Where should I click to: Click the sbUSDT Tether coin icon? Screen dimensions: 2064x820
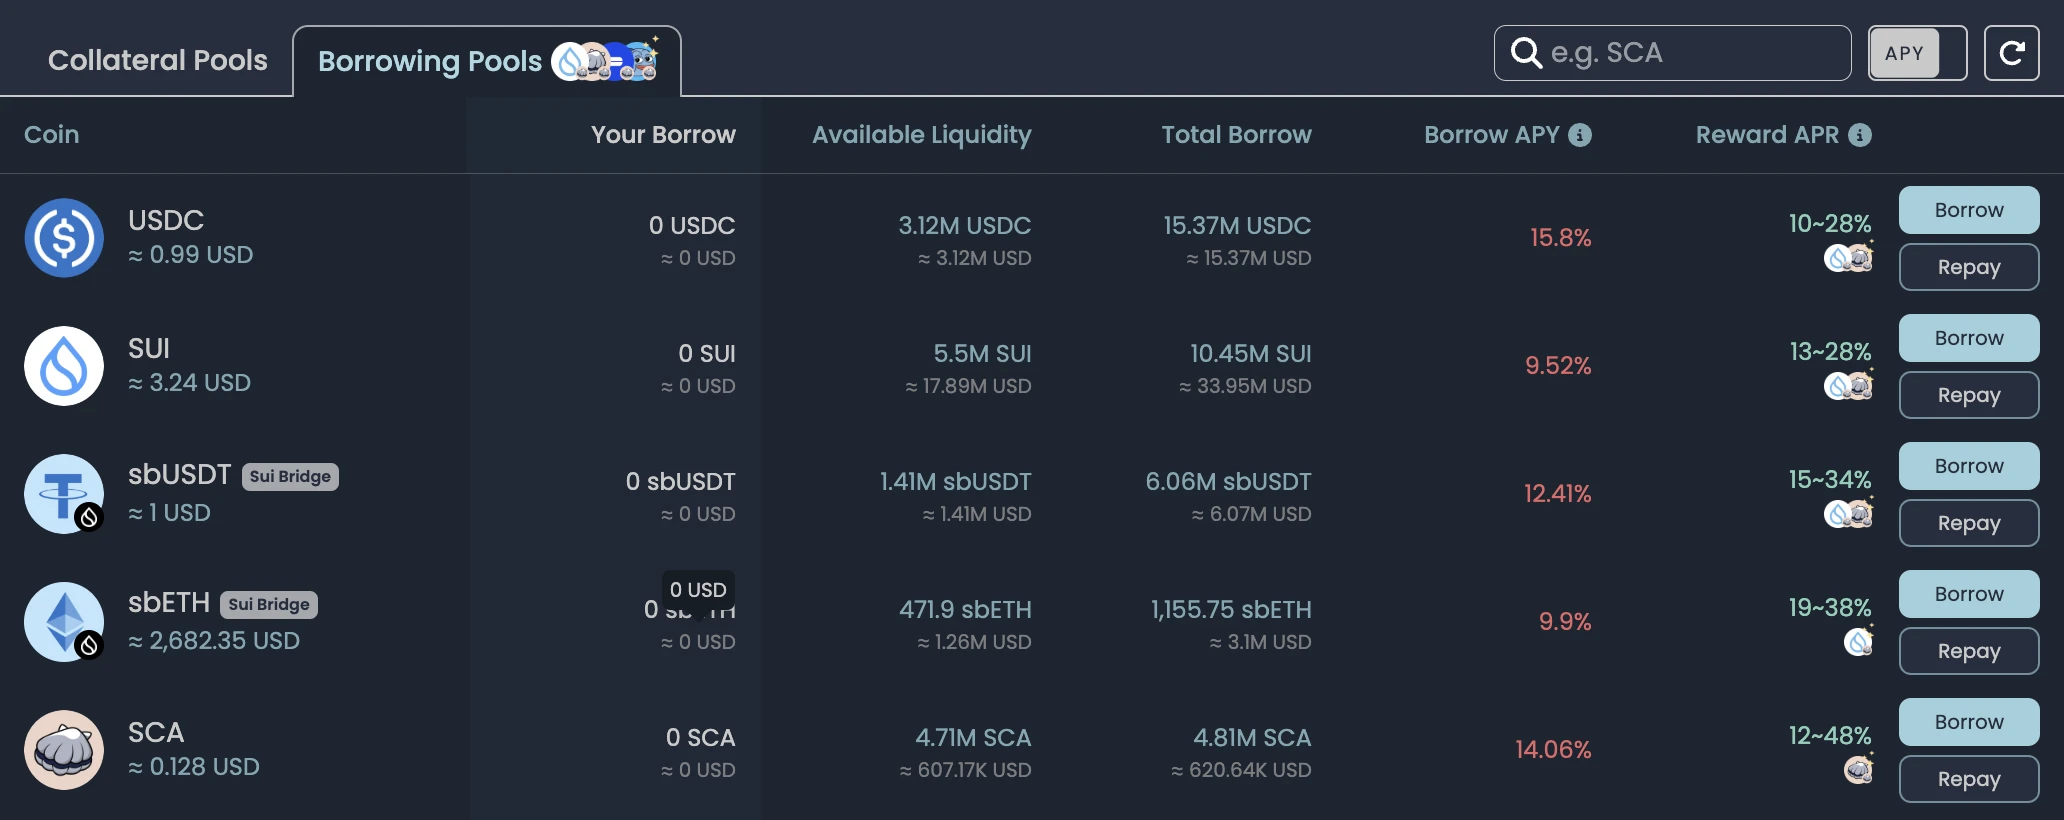pyautogui.click(x=64, y=494)
